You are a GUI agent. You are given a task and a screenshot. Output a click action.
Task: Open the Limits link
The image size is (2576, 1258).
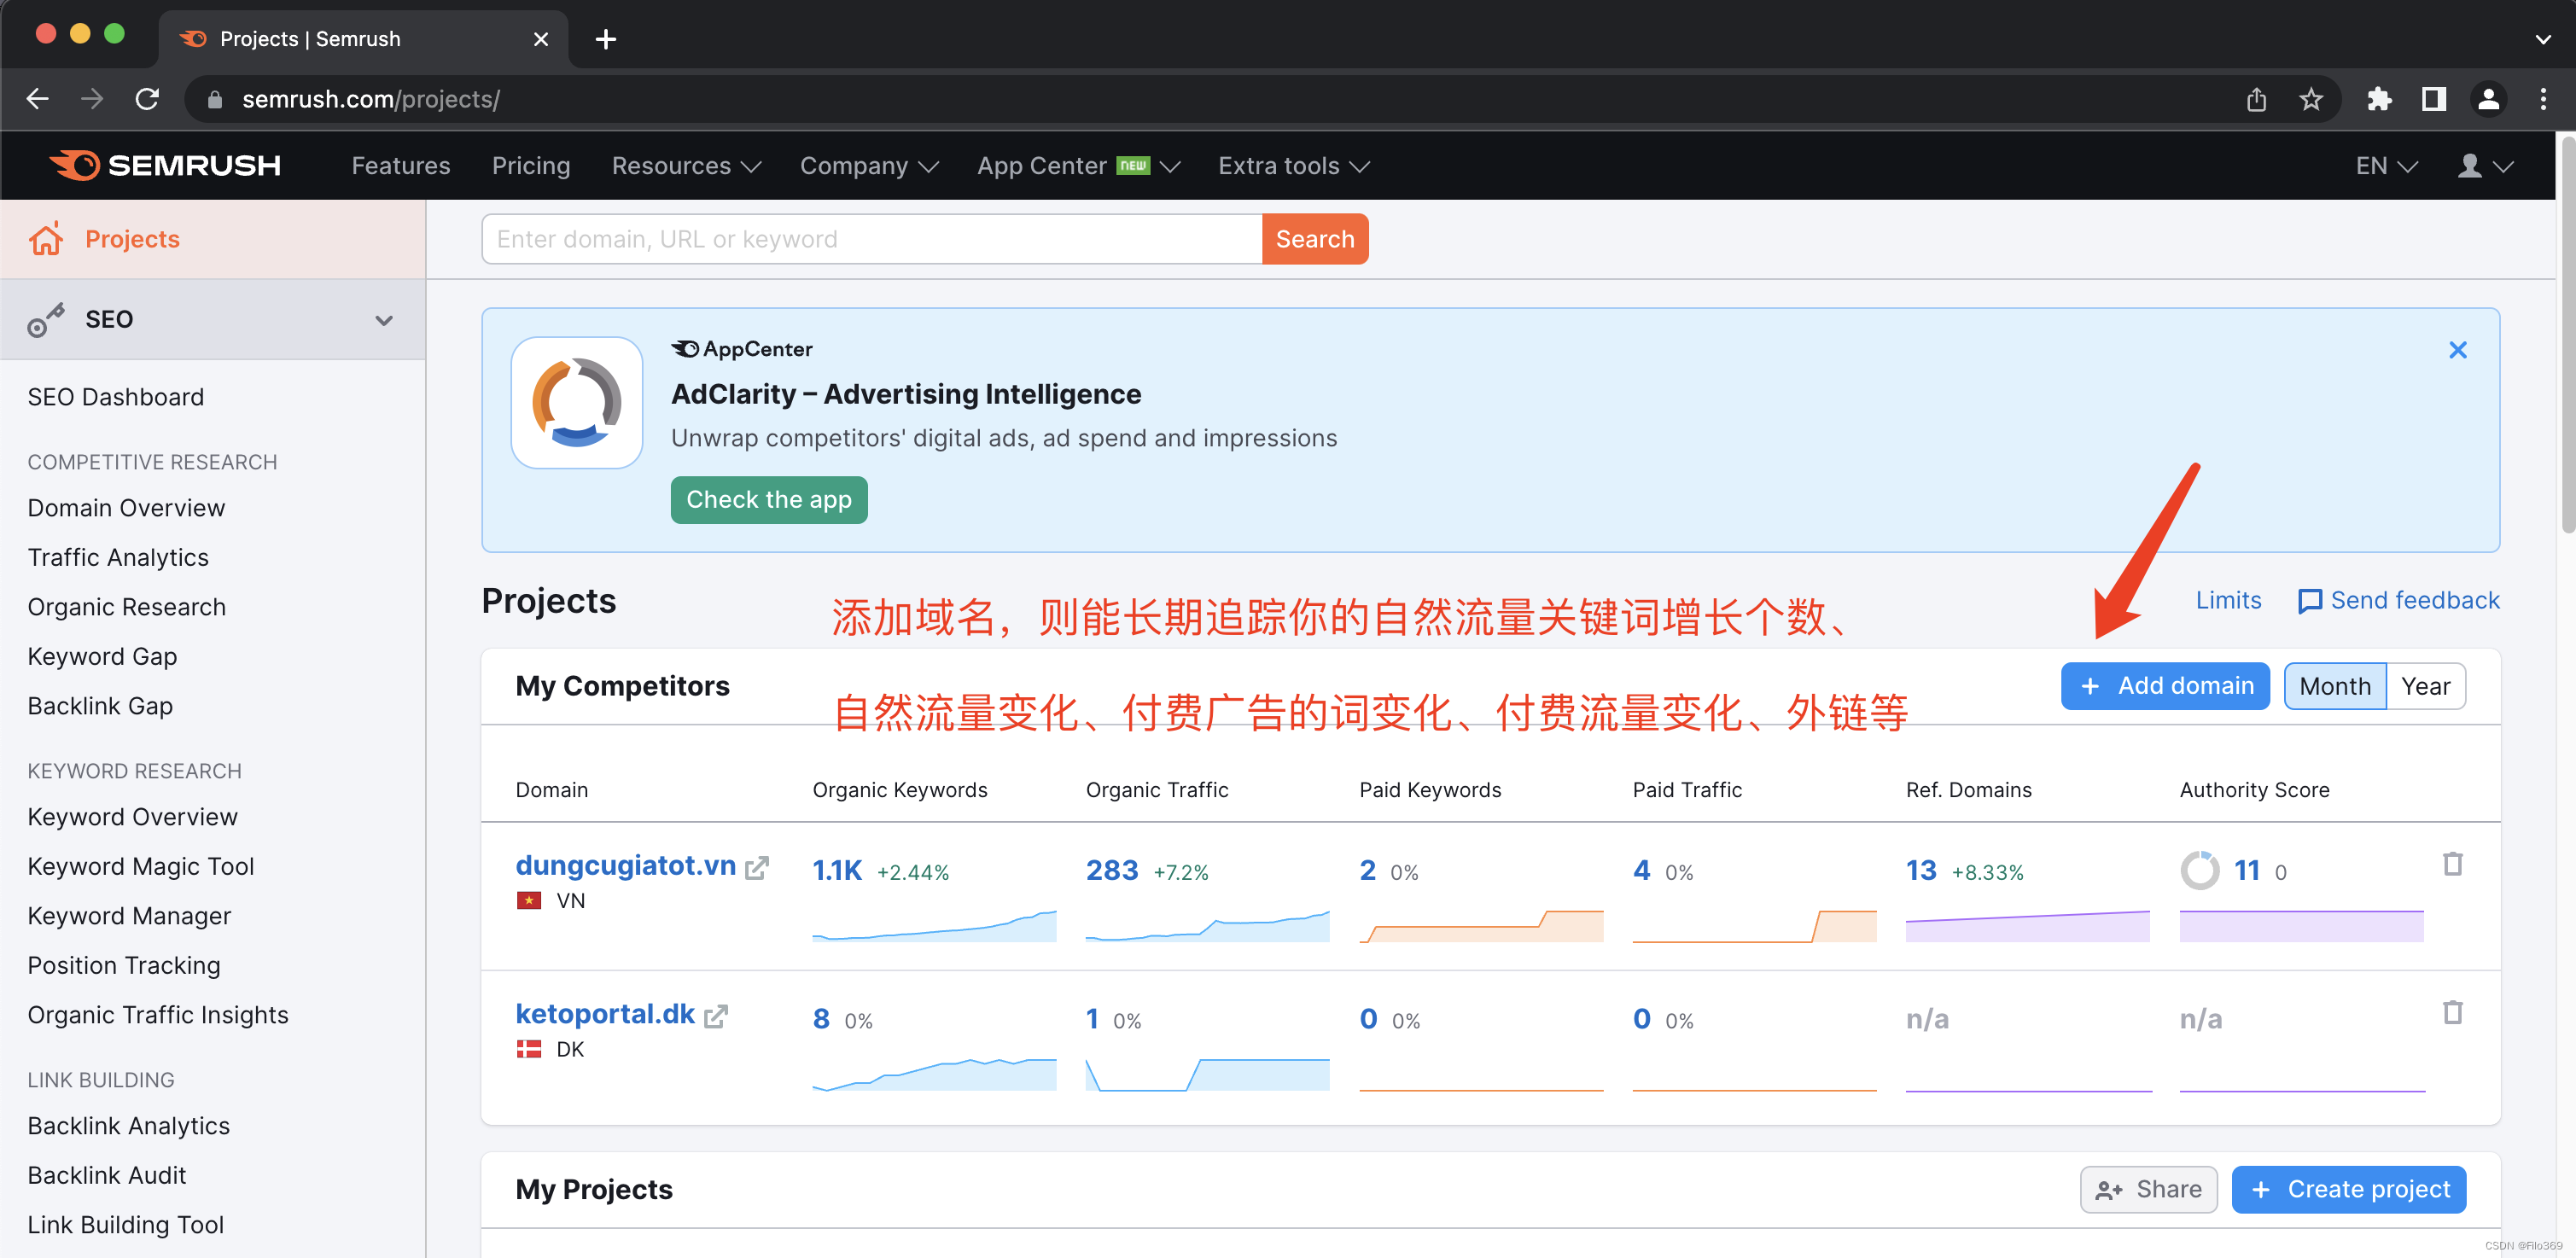point(2227,600)
